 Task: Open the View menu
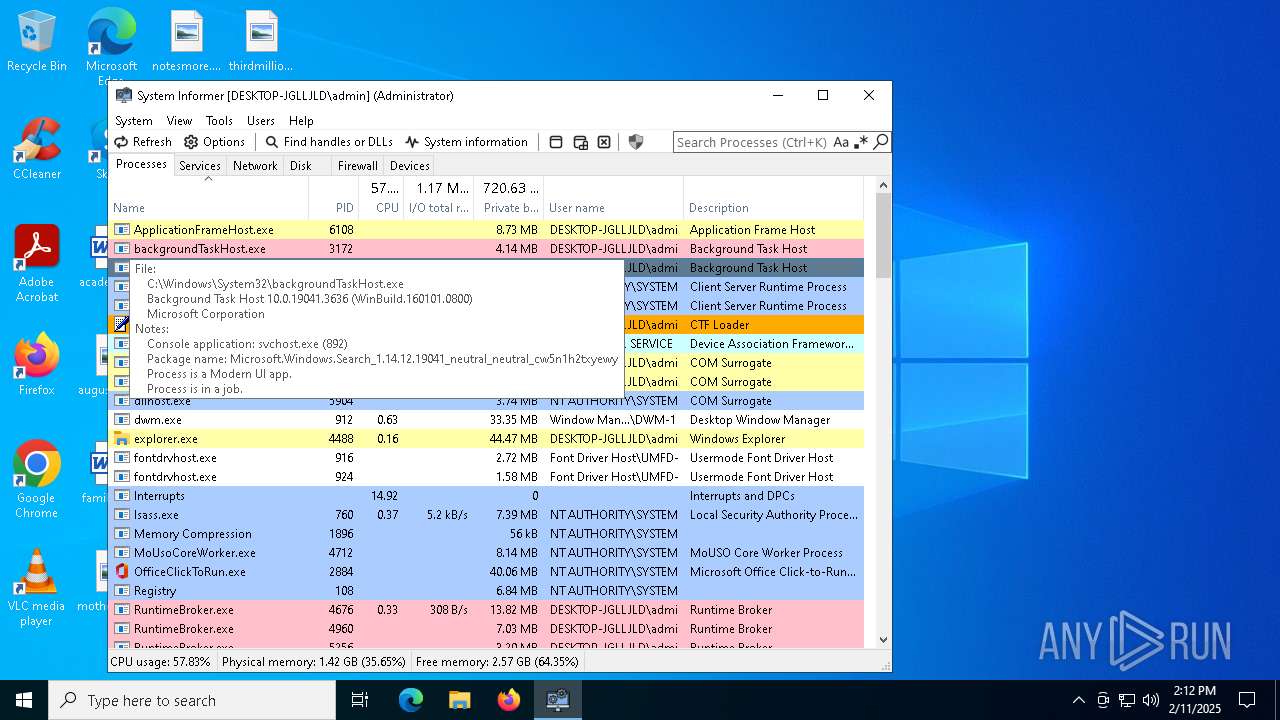pyautogui.click(x=179, y=120)
